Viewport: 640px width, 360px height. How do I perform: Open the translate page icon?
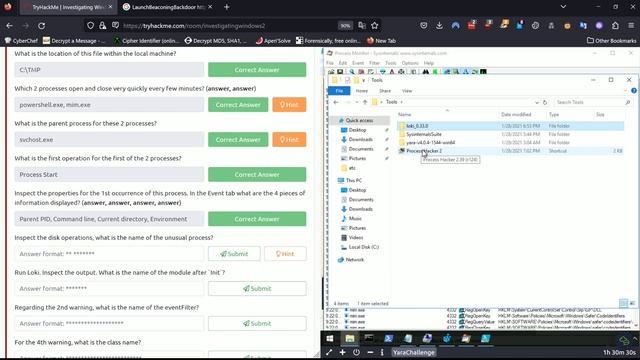[x=362, y=26]
